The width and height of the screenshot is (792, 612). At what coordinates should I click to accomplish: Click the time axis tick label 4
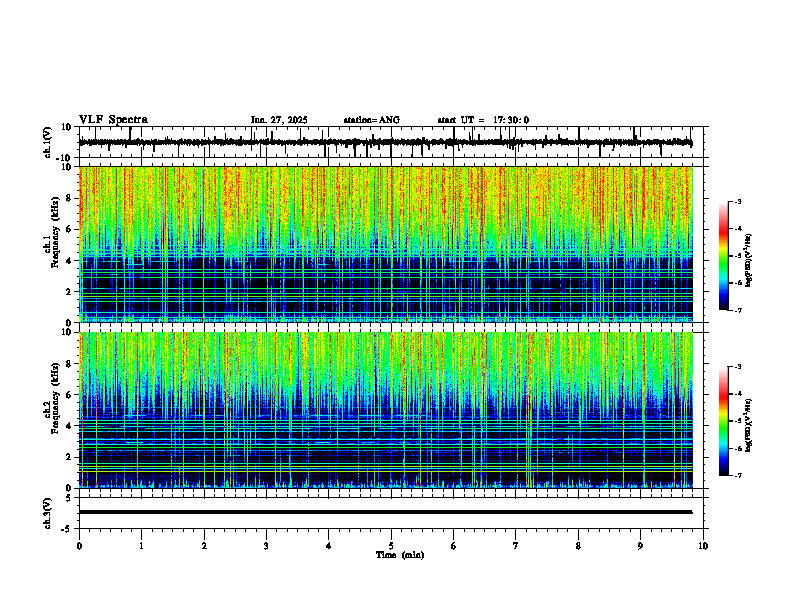(x=329, y=546)
